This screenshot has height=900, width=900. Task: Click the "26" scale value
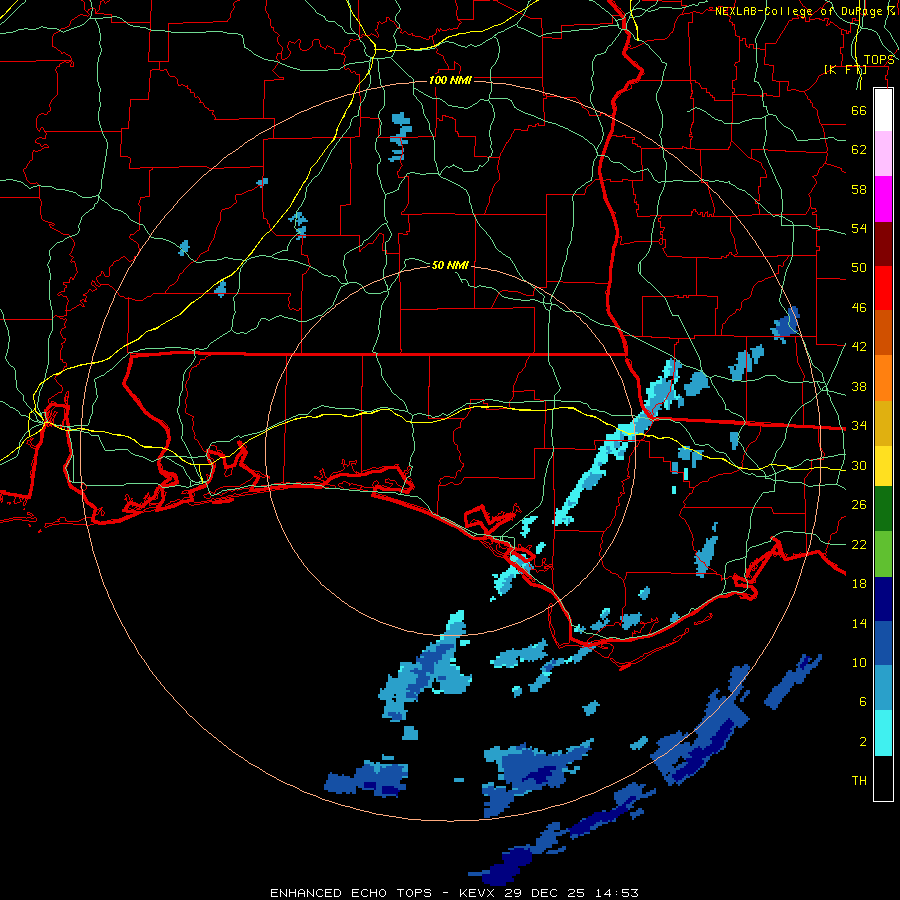[859, 505]
